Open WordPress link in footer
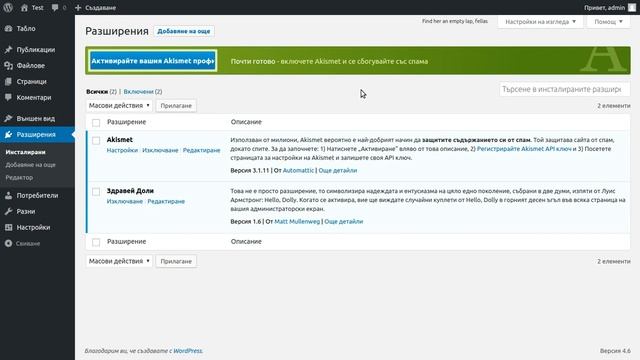Image resolution: width=640 pixels, height=360 pixels. point(187,351)
